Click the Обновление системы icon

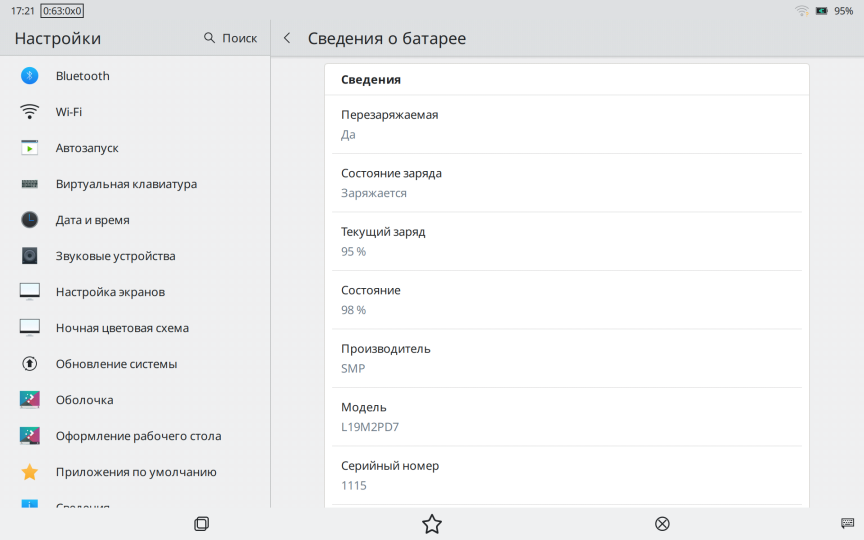pos(30,364)
